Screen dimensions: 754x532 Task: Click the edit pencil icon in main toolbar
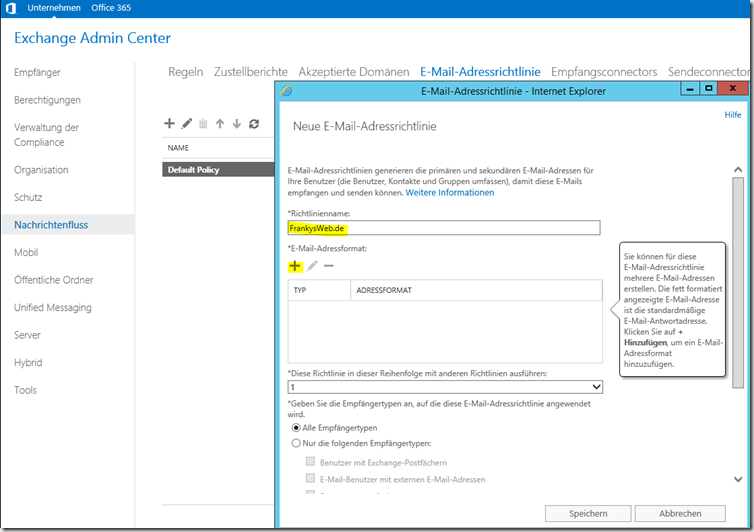(x=187, y=123)
